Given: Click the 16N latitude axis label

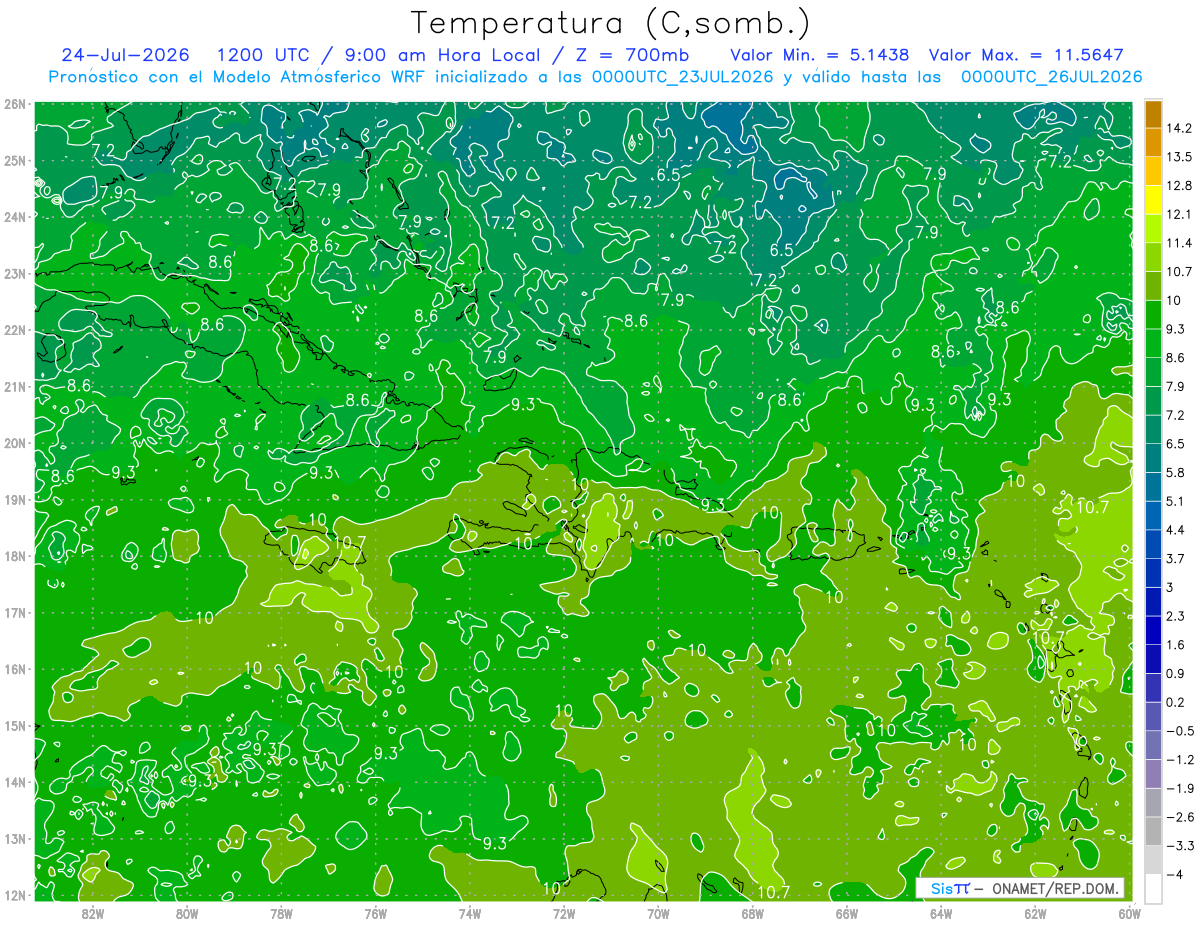Looking at the screenshot, I should tap(14, 669).
